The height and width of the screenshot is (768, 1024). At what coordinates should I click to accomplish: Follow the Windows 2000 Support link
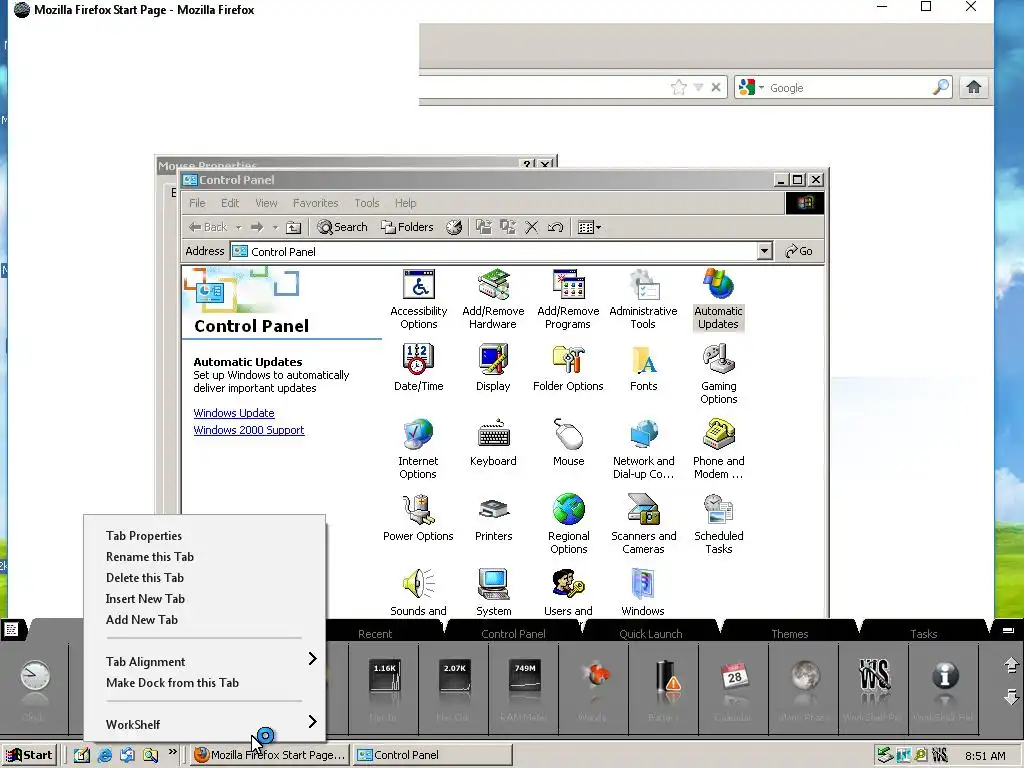tap(249, 430)
